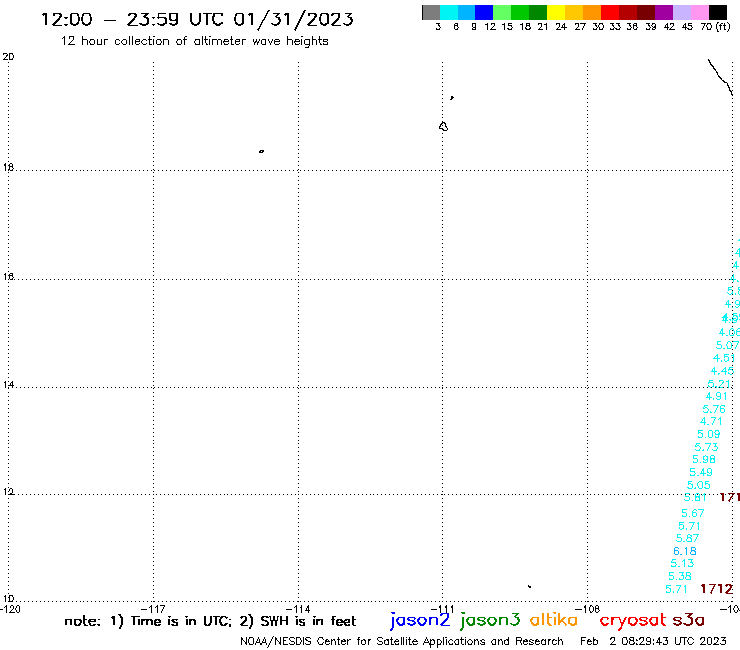740x650 pixels.
Task: Click the date range title text
Action: (197, 20)
